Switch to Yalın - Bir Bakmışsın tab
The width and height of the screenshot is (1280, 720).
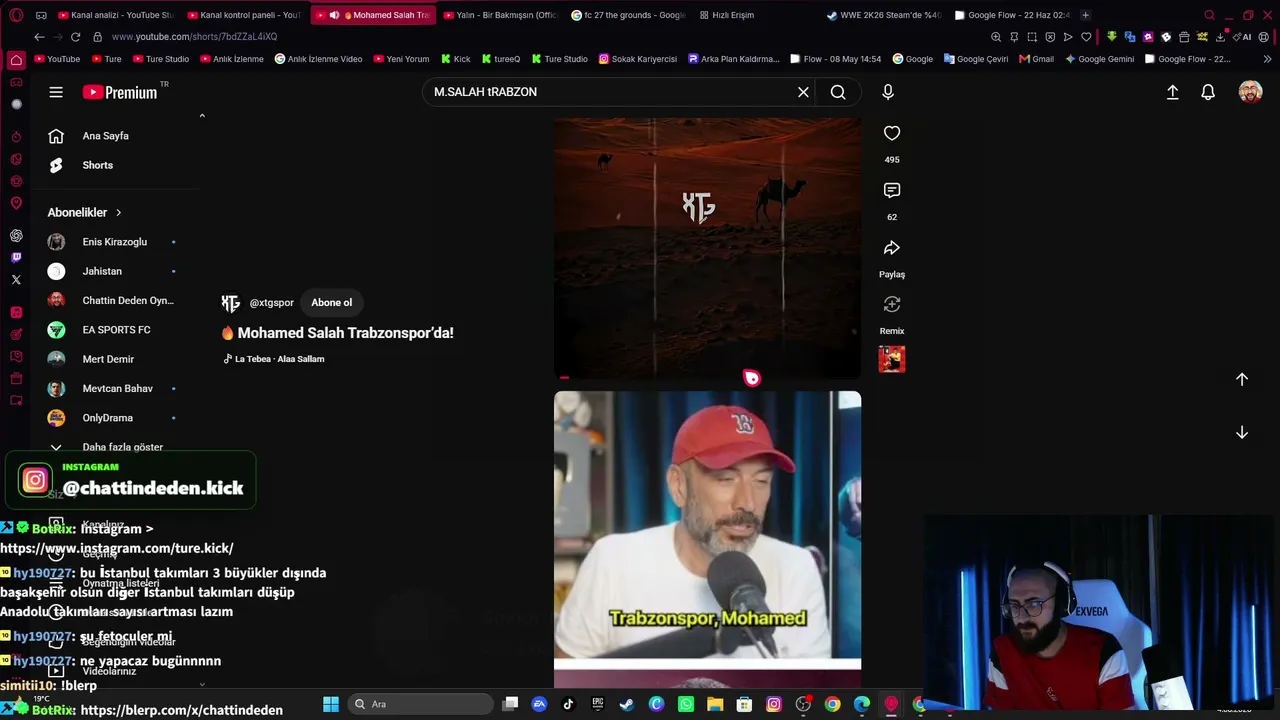click(x=498, y=15)
